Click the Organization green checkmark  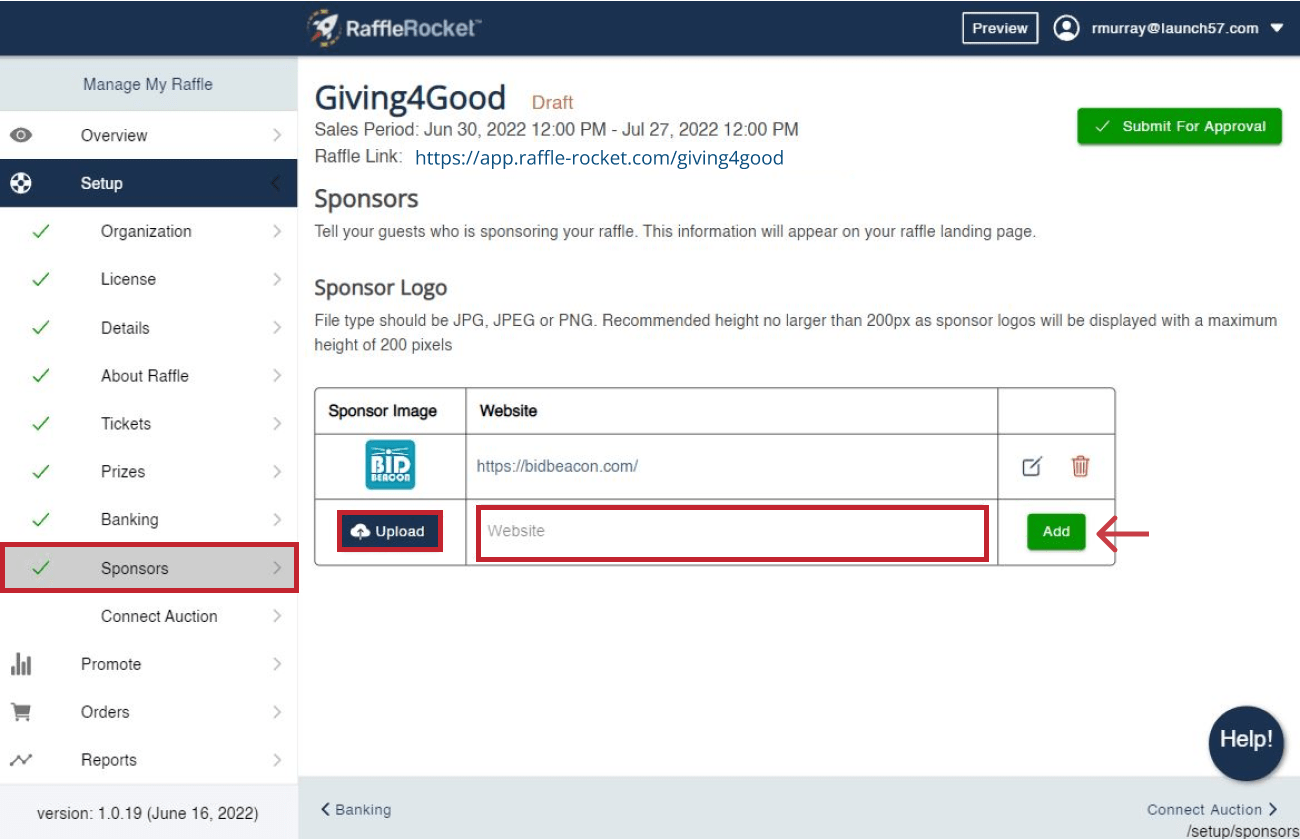(x=41, y=231)
